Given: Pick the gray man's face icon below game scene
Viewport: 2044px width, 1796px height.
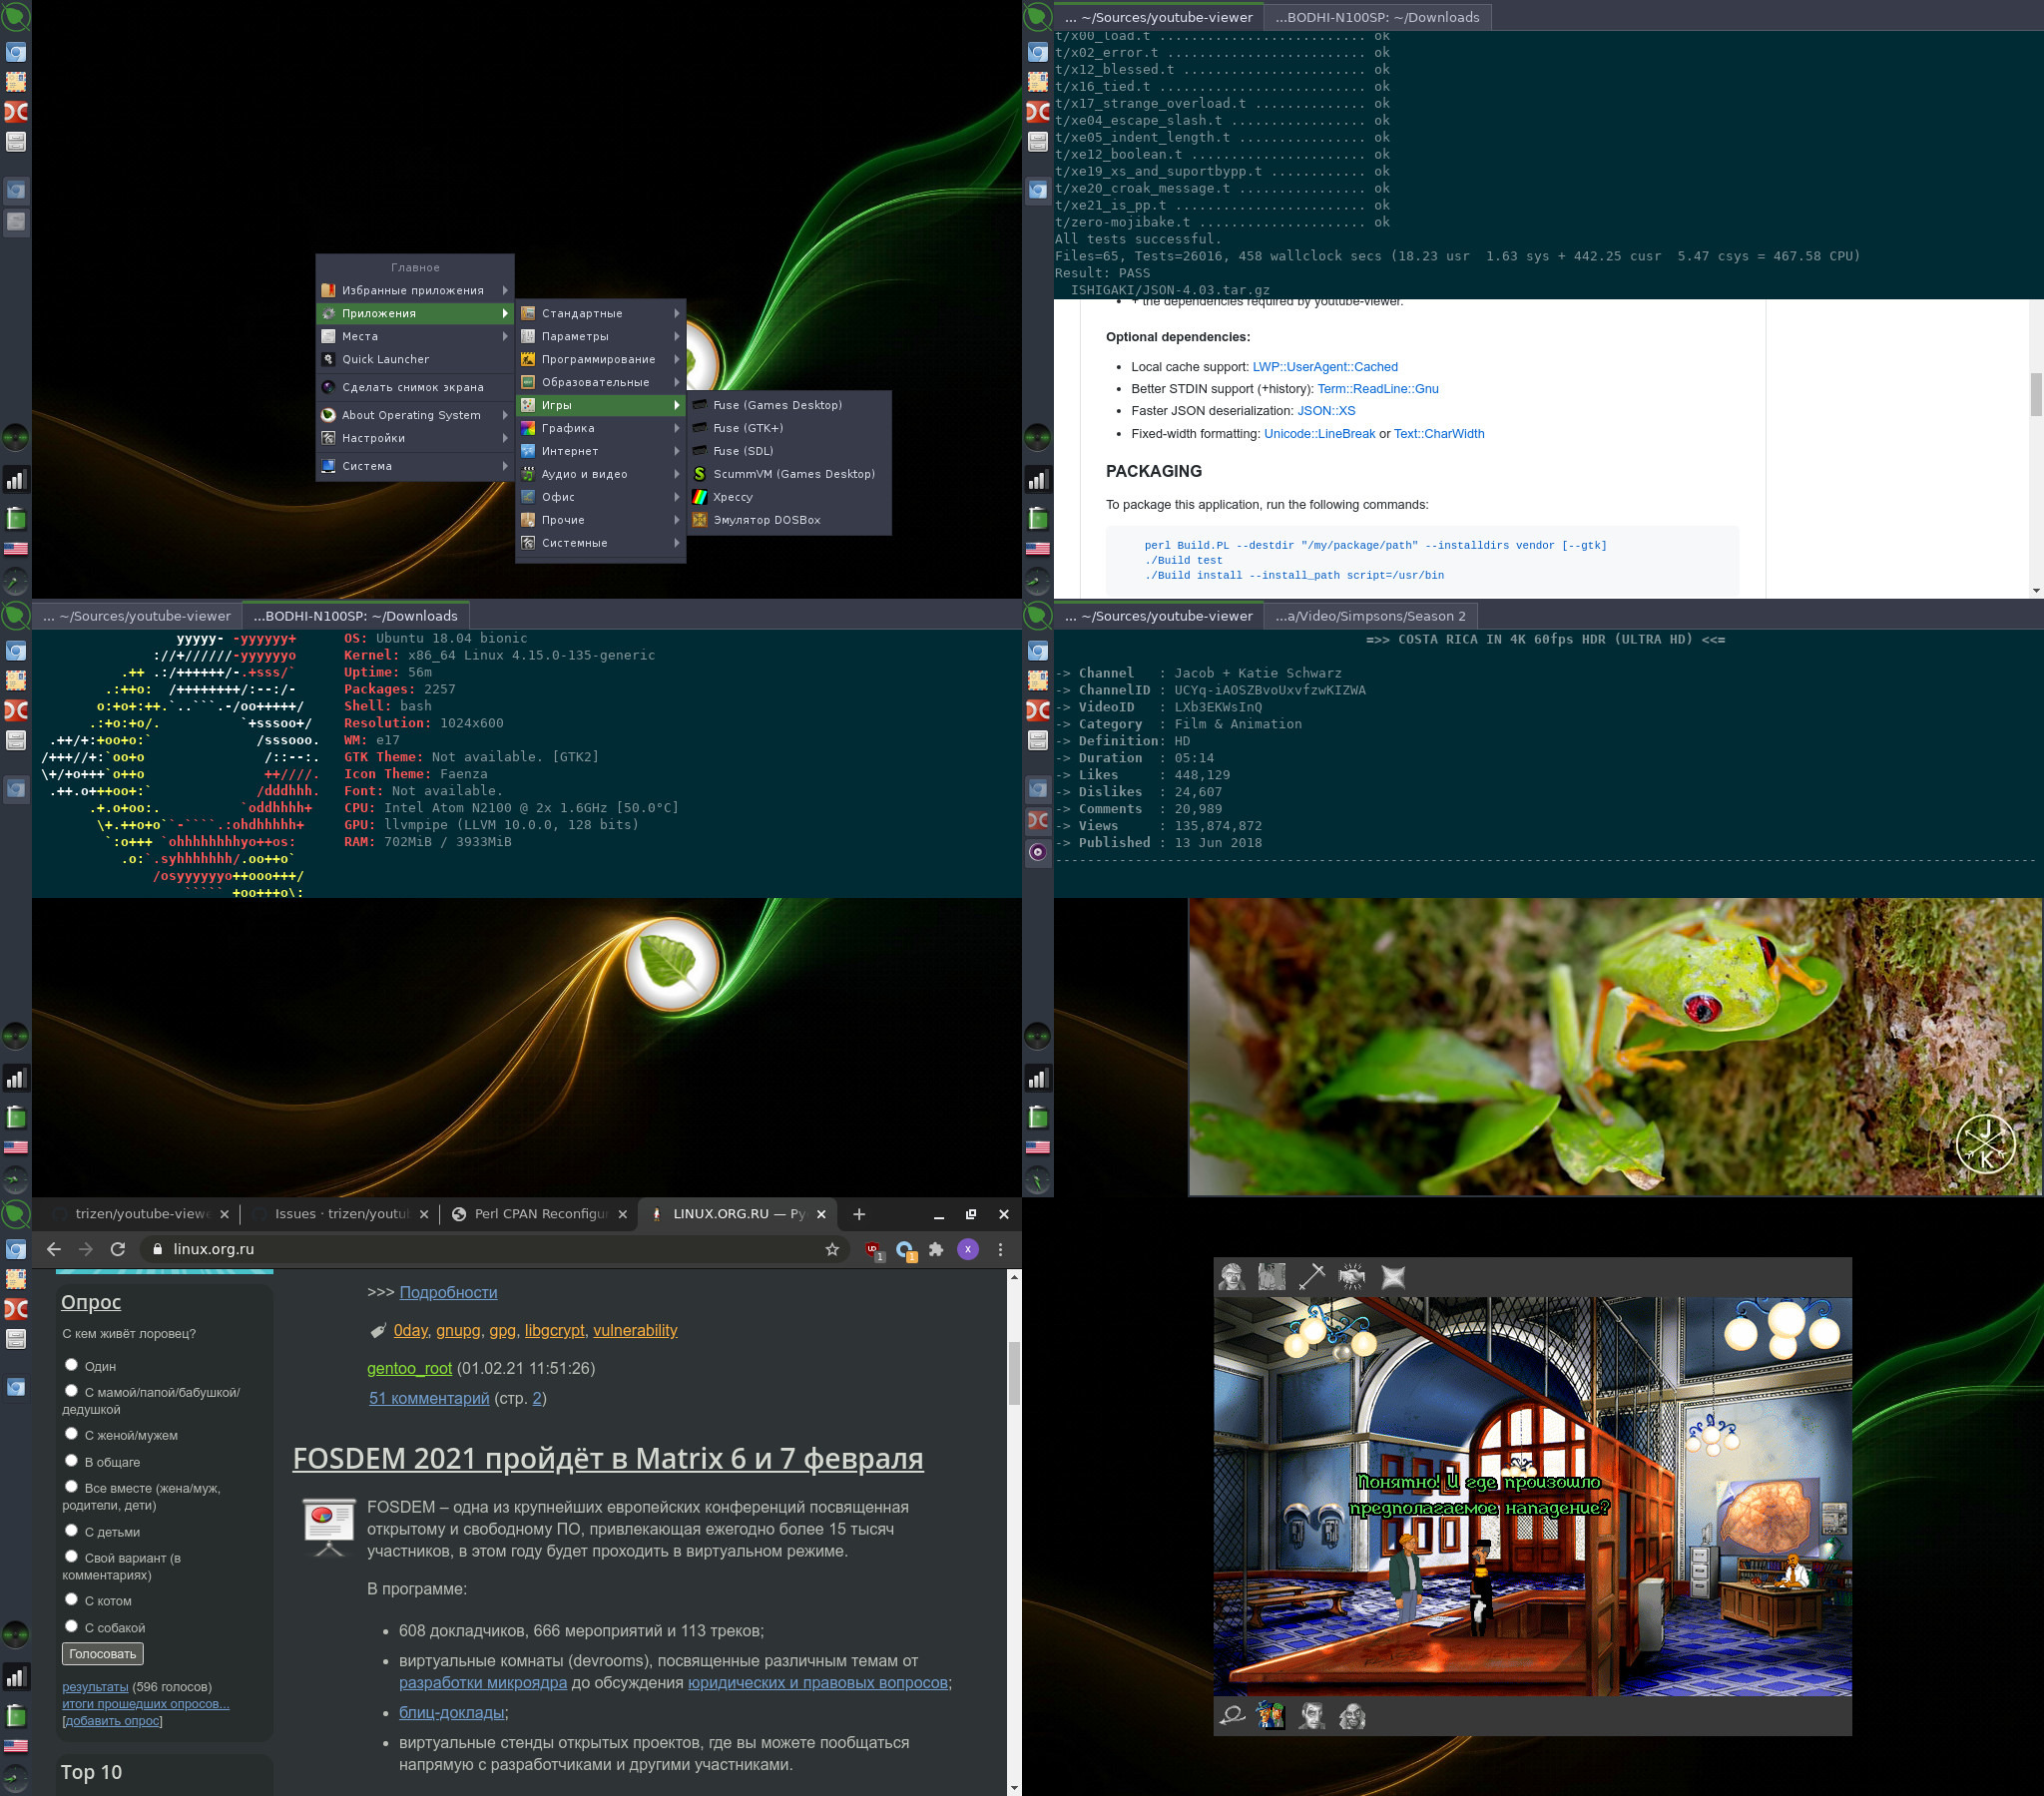Looking at the screenshot, I should pos(1312,1716).
